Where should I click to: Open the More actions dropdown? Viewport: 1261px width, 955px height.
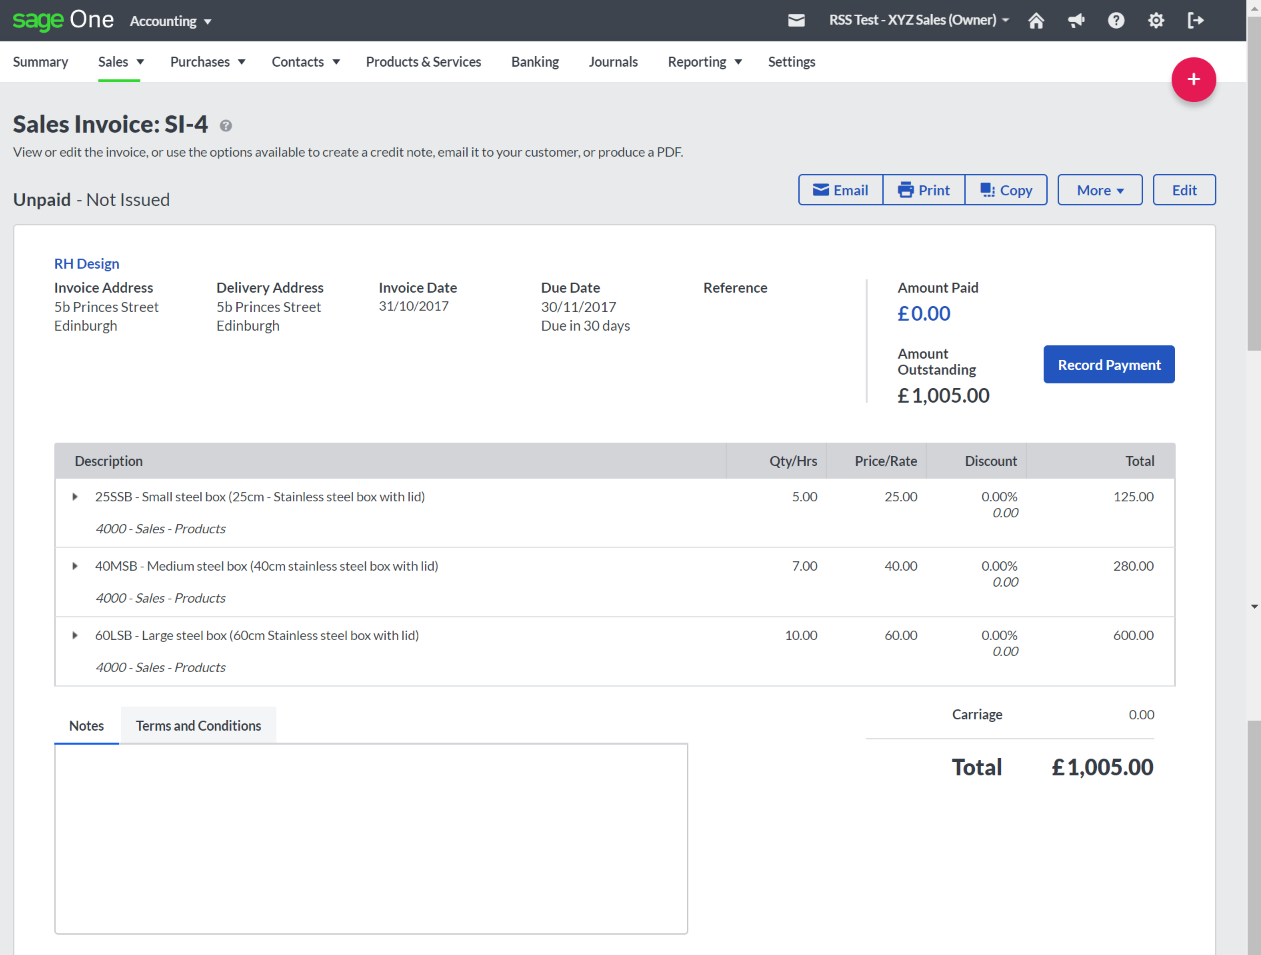coord(1099,189)
